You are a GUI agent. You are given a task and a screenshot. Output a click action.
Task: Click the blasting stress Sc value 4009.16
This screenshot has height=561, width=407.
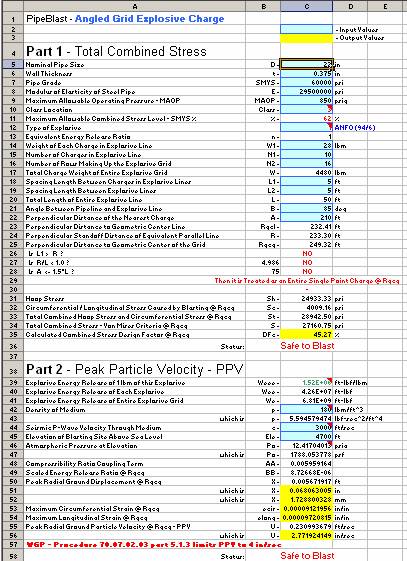pyautogui.click(x=307, y=307)
